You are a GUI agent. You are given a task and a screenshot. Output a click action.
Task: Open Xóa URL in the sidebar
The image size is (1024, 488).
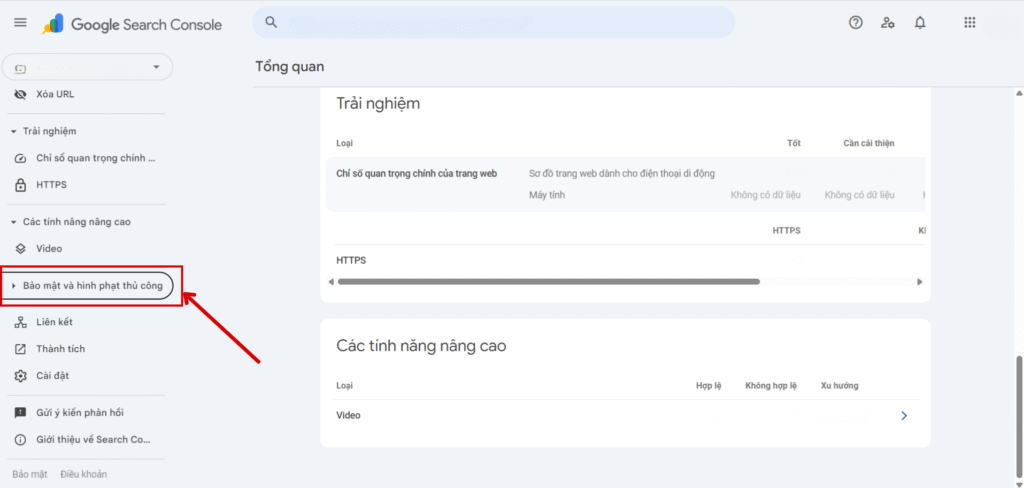coord(55,94)
